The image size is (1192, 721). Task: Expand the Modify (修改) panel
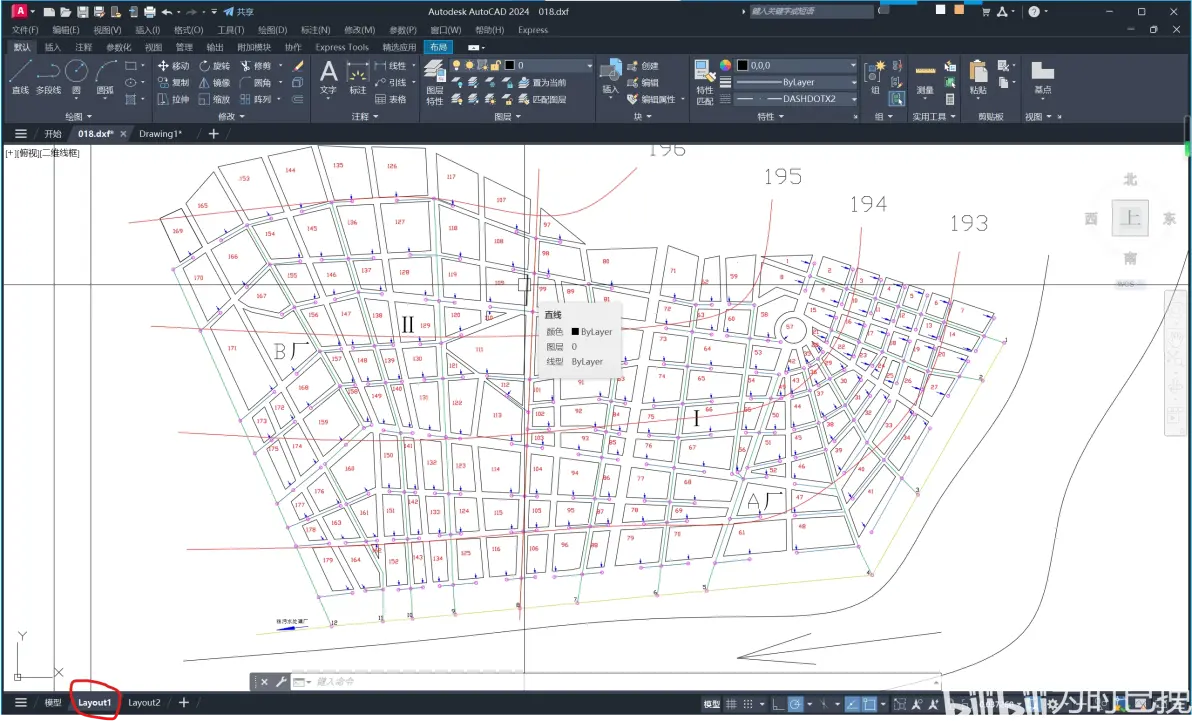(x=231, y=116)
